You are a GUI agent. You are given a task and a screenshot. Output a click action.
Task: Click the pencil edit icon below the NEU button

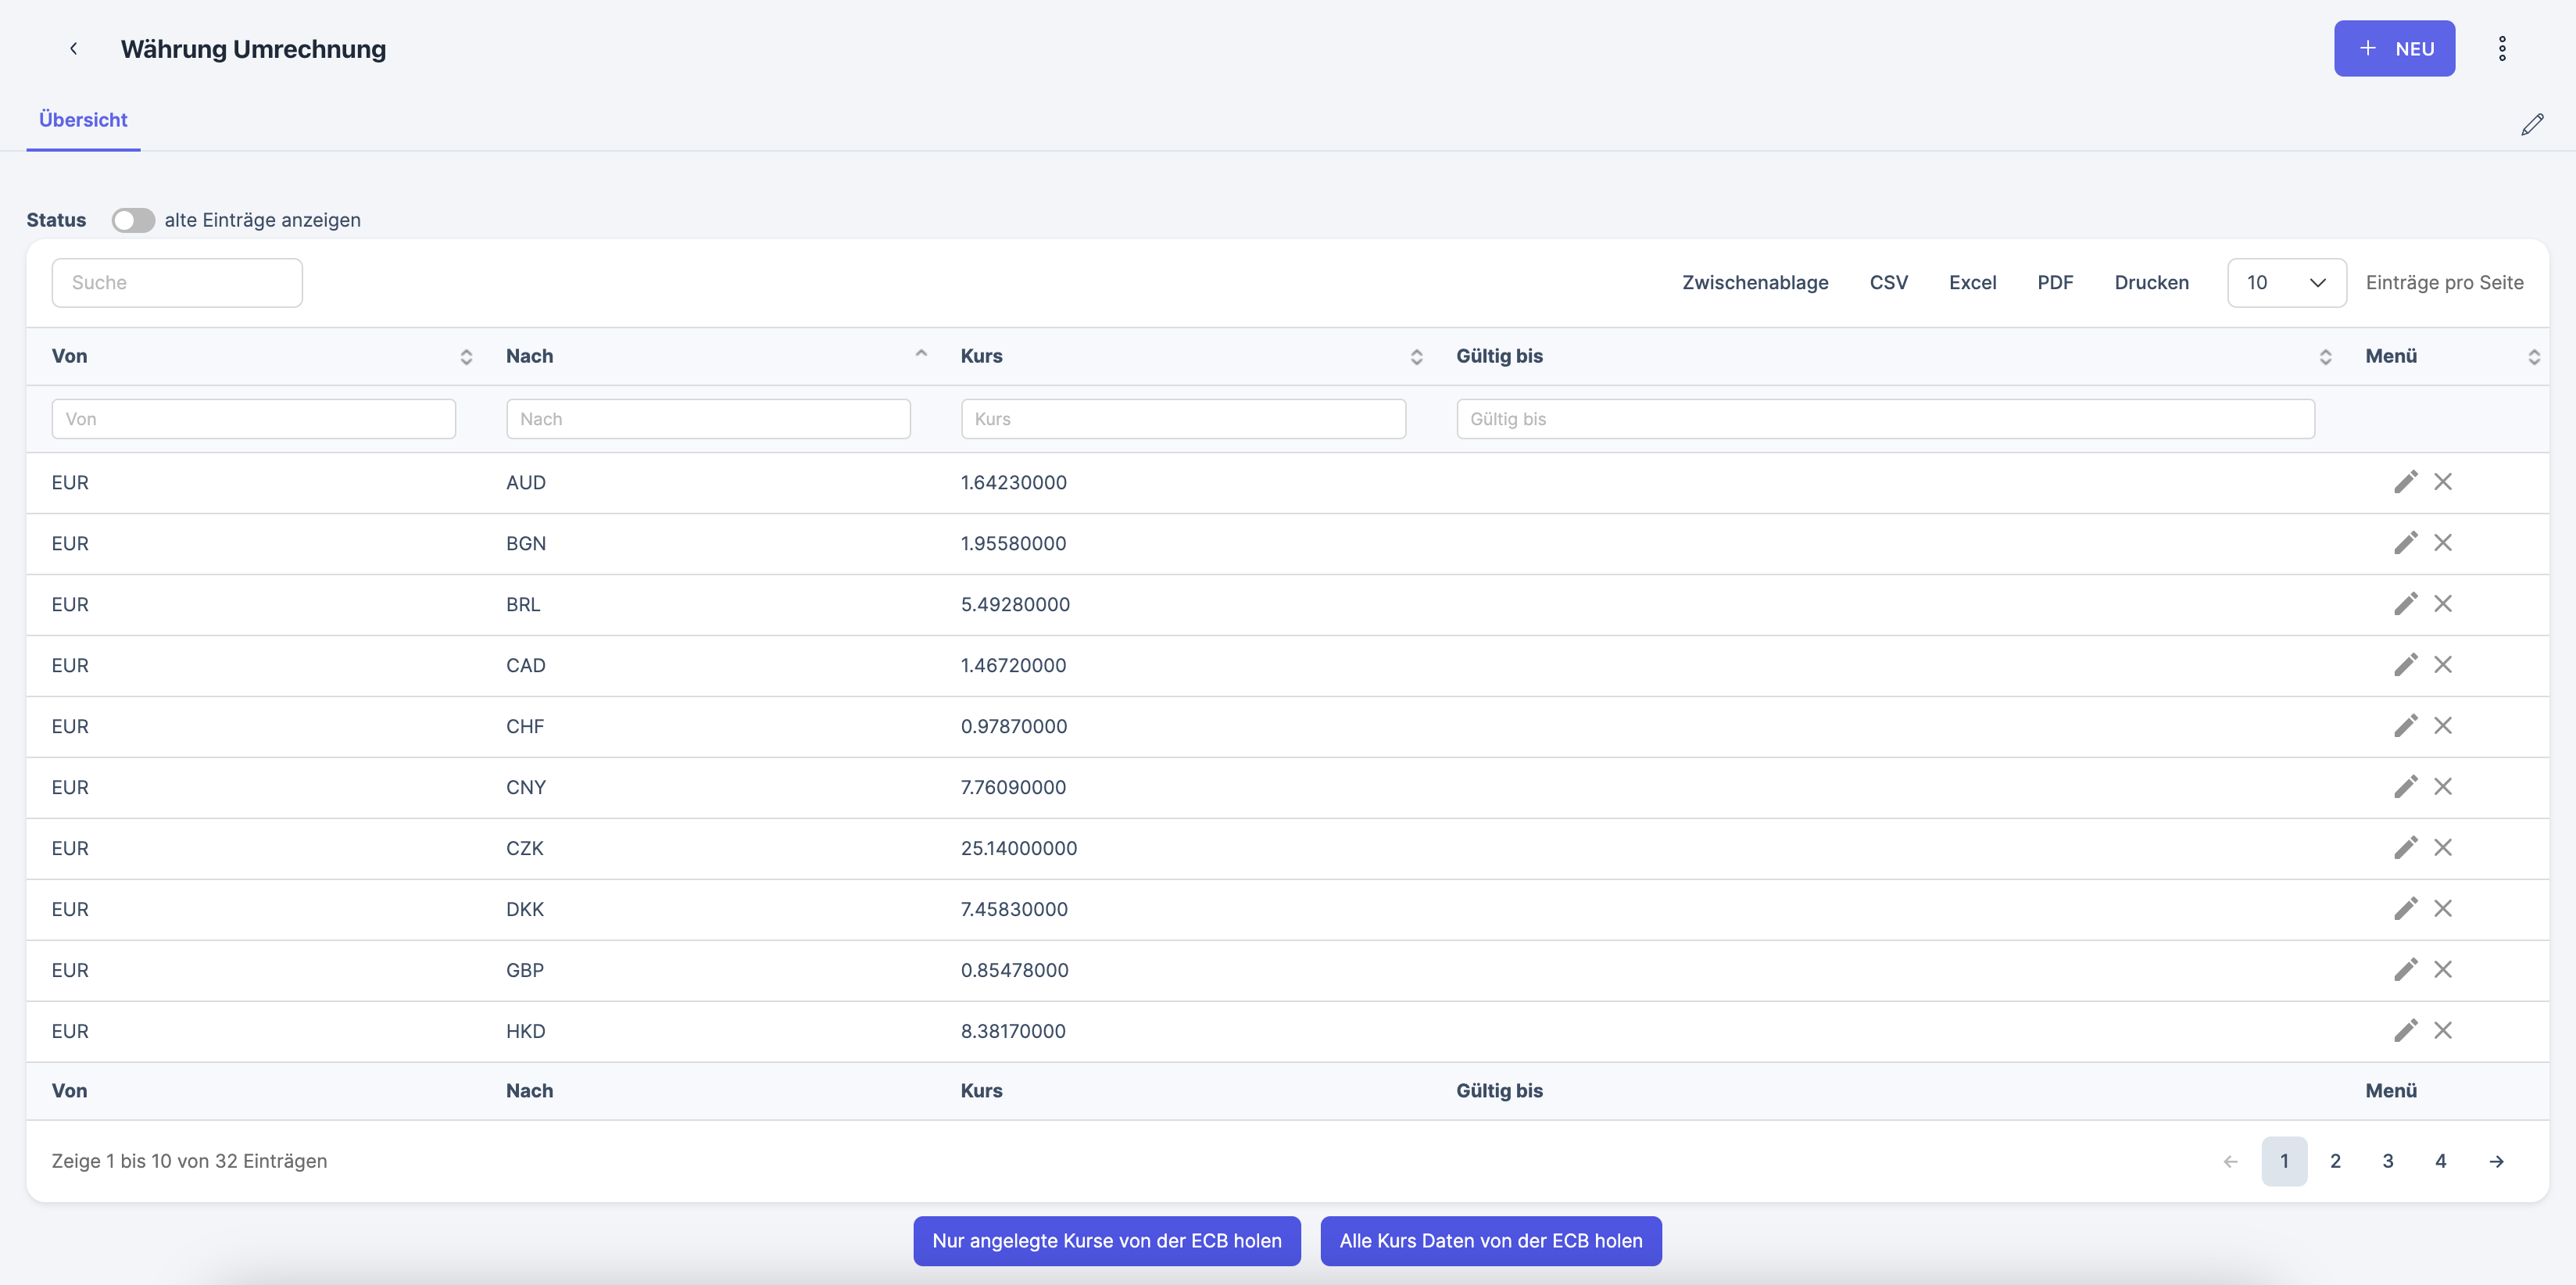(x=2531, y=125)
